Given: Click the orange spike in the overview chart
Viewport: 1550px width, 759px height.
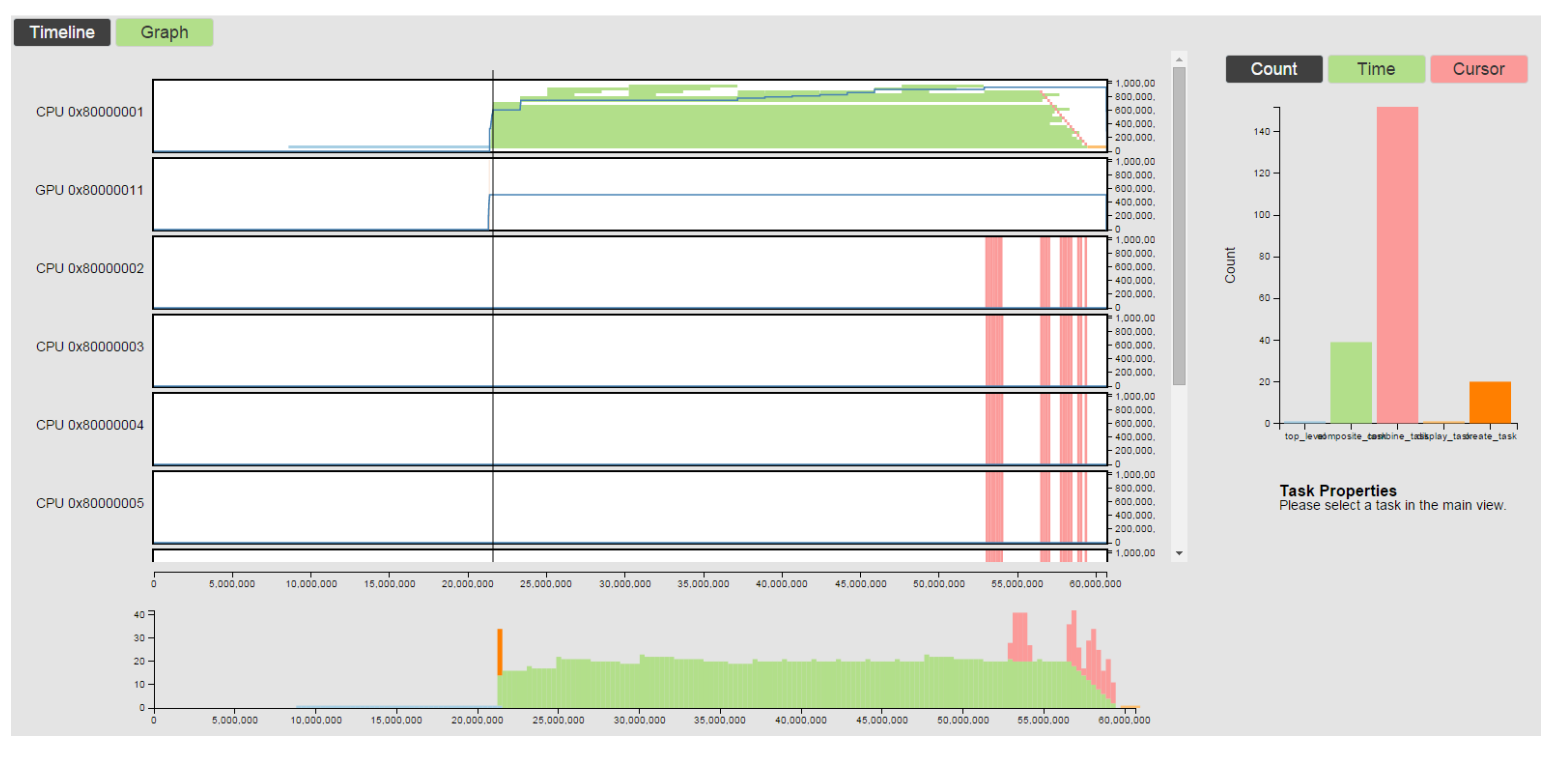Looking at the screenshot, I should pyautogui.click(x=500, y=651).
